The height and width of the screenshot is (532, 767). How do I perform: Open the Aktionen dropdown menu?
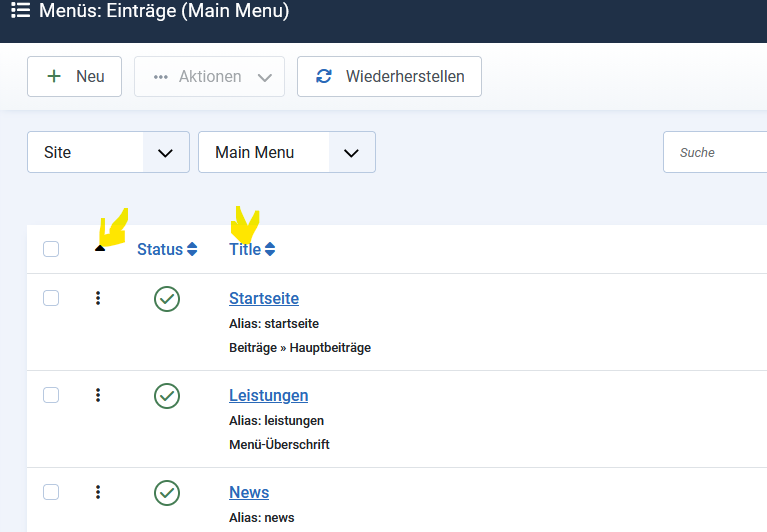pyautogui.click(x=210, y=77)
